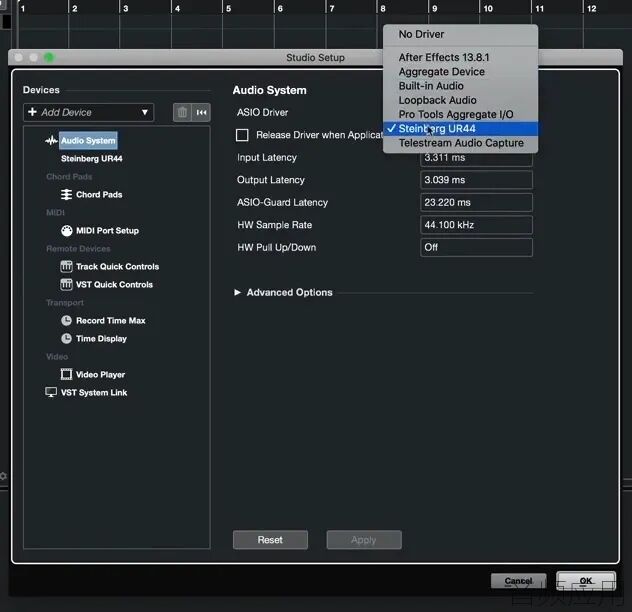This screenshot has width=632, height=612.
Task: Select Video Player item
Action: pos(100,375)
